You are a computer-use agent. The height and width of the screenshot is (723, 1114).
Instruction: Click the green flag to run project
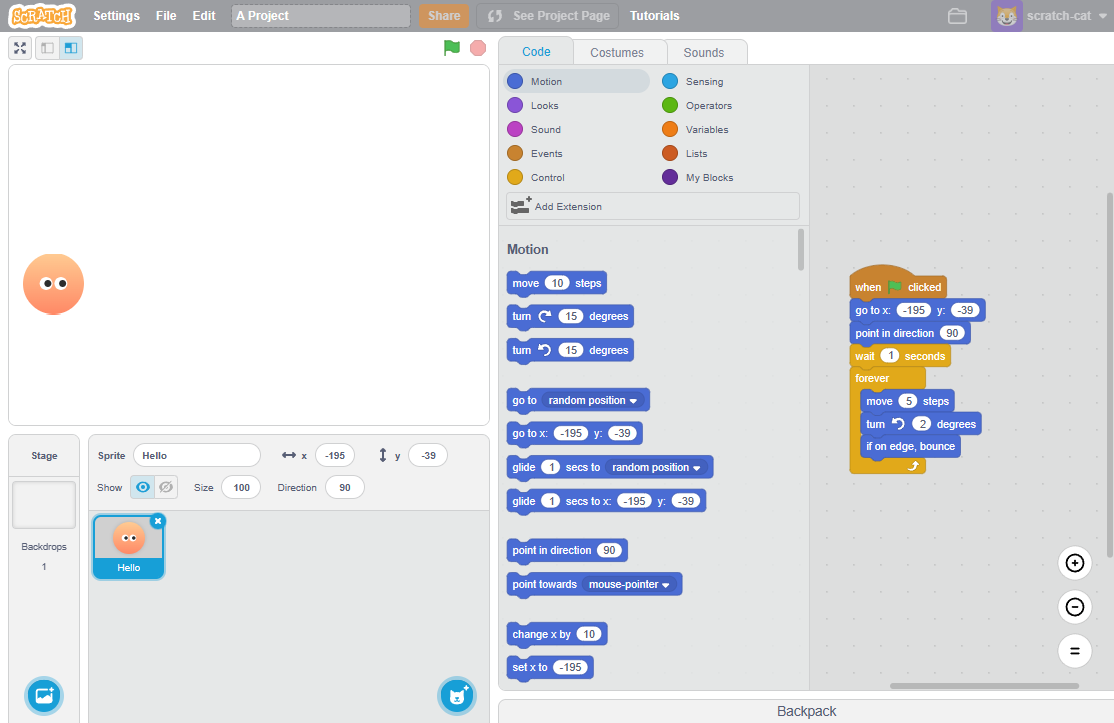(x=452, y=48)
